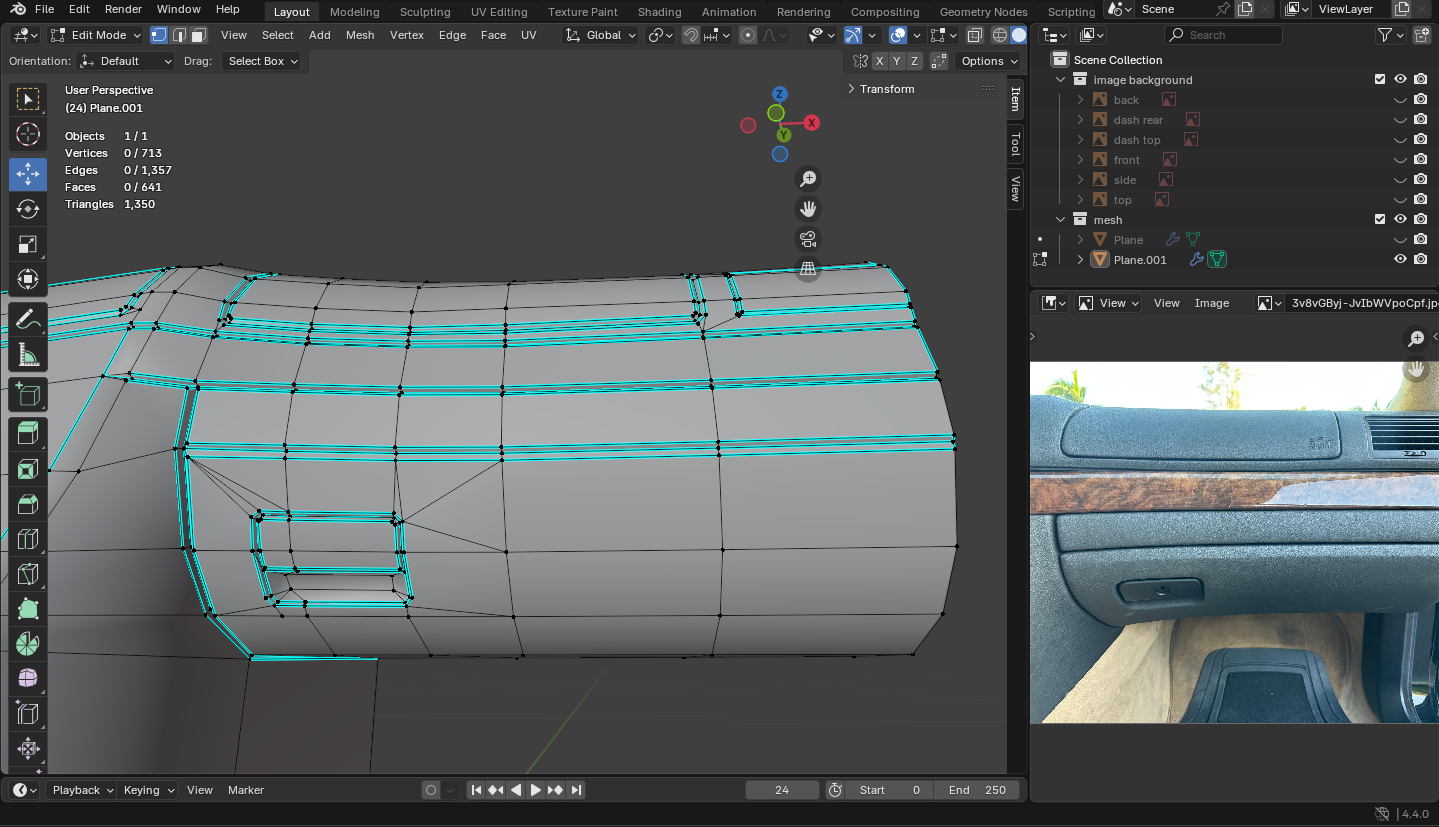Image resolution: width=1439 pixels, height=827 pixels.
Task: Enable face select mode
Action: [x=198, y=35]
